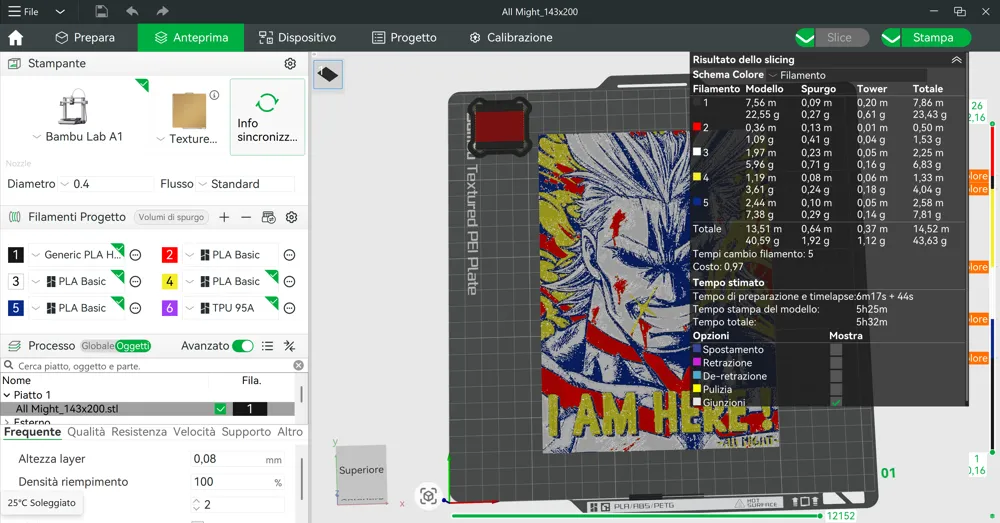Open nozzle Diametro 0.4 dropdown
Image resolution: width=1000 pixels, height=523 pixels.
pyautogui.click(x=106, y=184)
